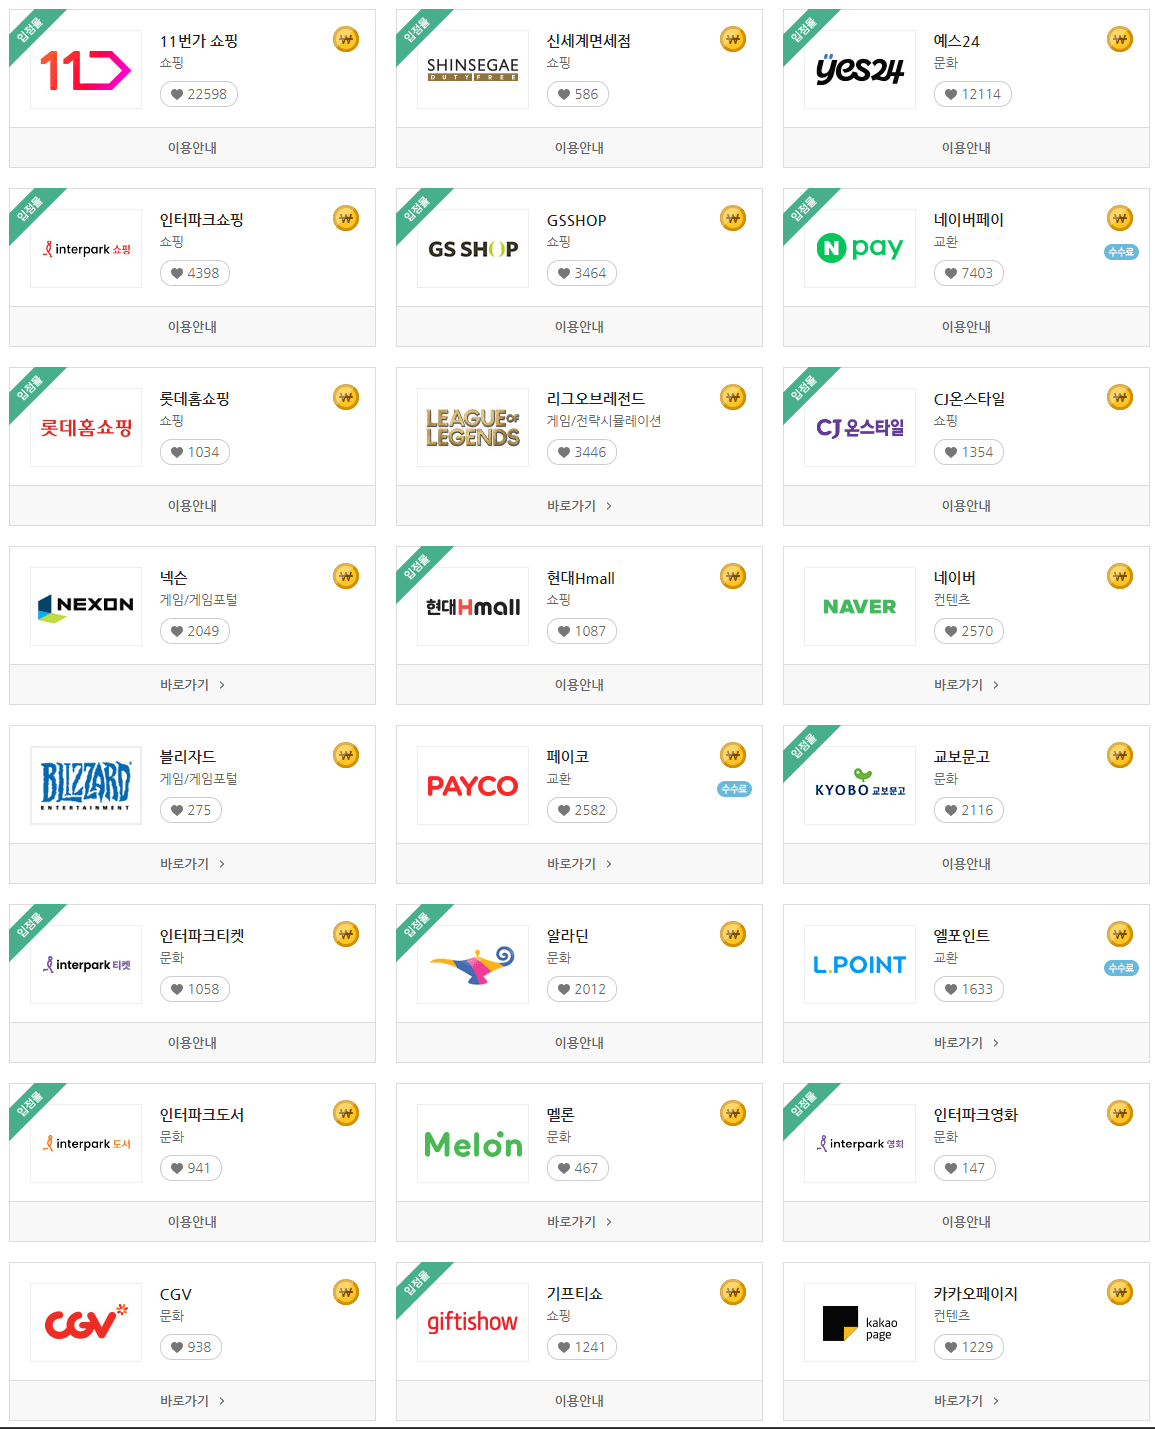Click the won coin icon on 롯데홈쇼핑 card
Image resolution: width=1155 pixels, height=1429 pixels.
[x=346, y=398]
